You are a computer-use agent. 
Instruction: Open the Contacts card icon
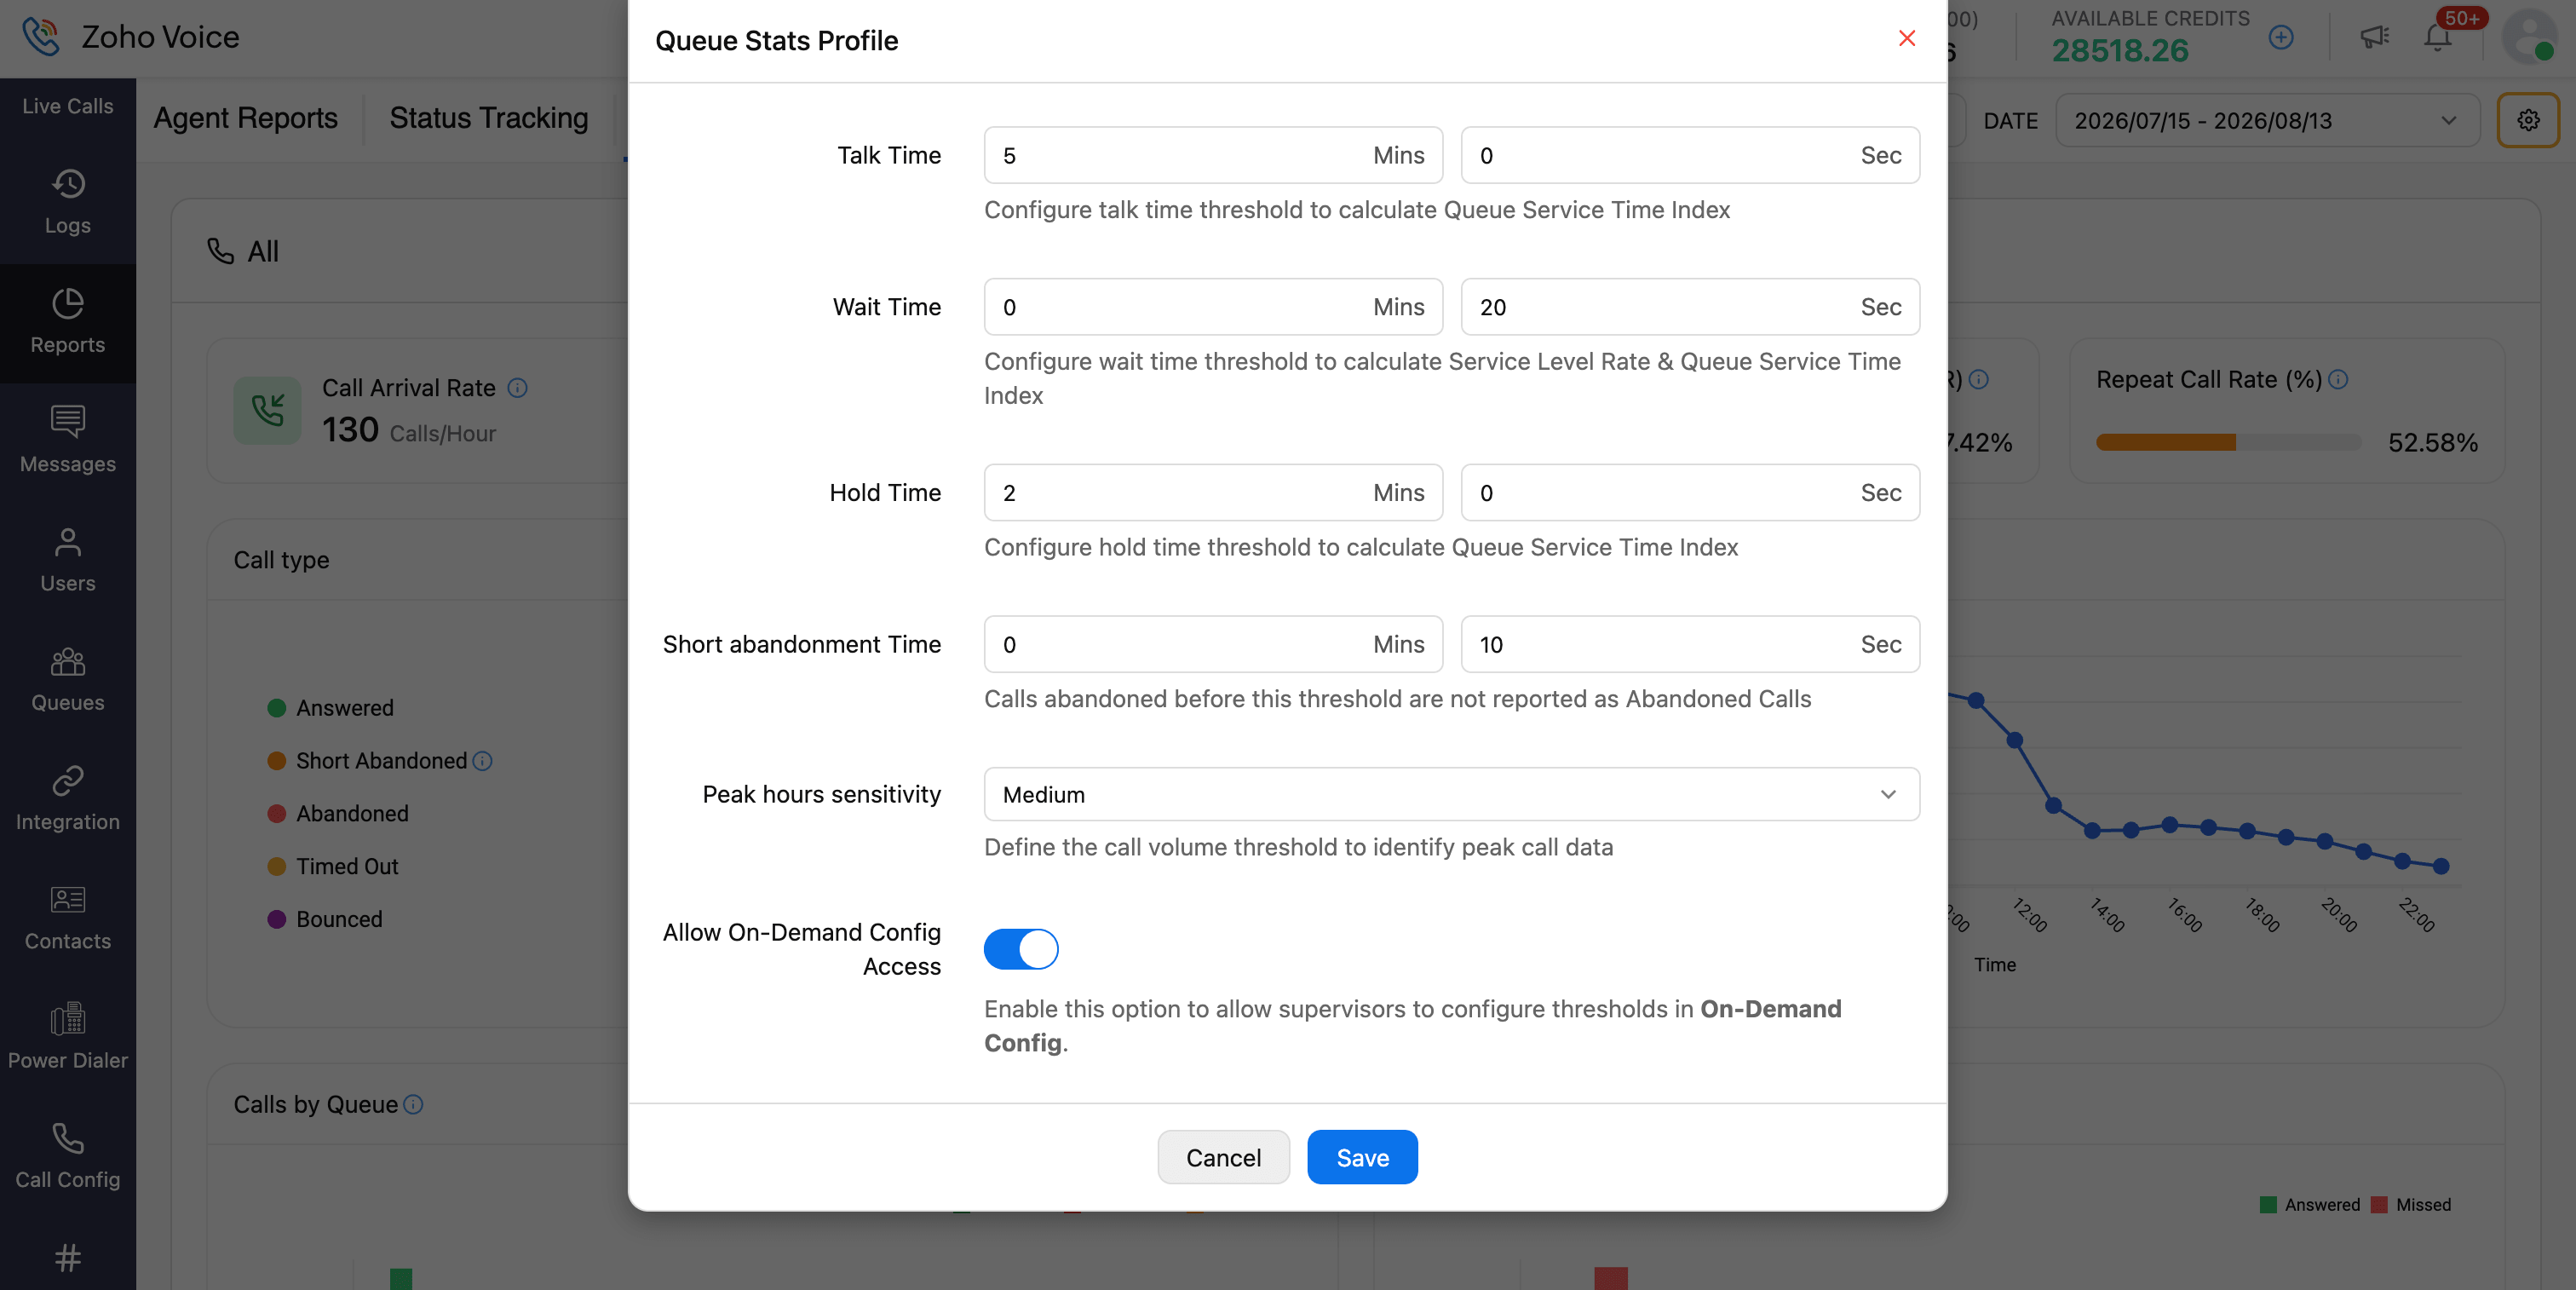[68, 900]
